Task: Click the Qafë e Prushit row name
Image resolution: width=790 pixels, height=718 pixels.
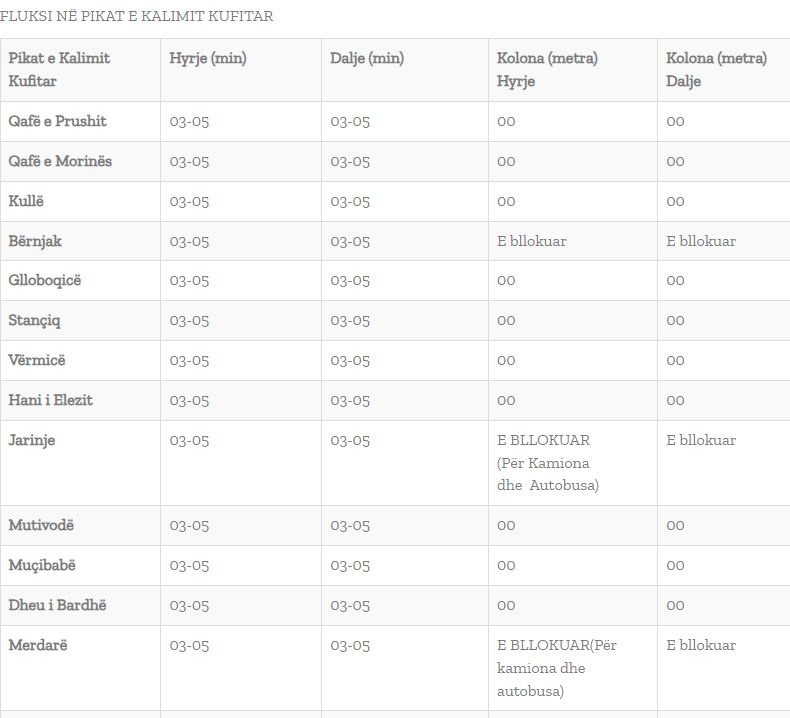Action: click(x=58, y=121)
